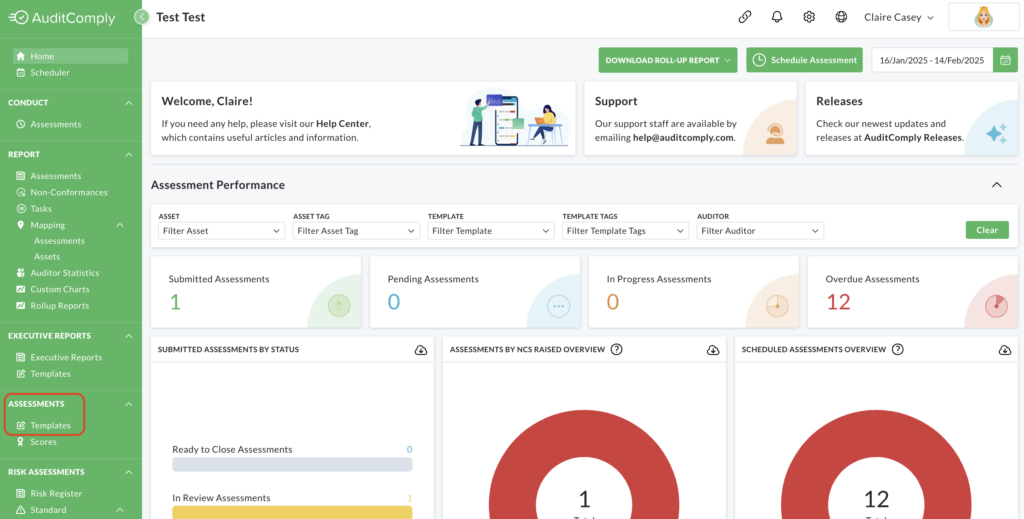
Task: Download the Submitted Assessments by Status chart
Action: [x=421, y=350]
